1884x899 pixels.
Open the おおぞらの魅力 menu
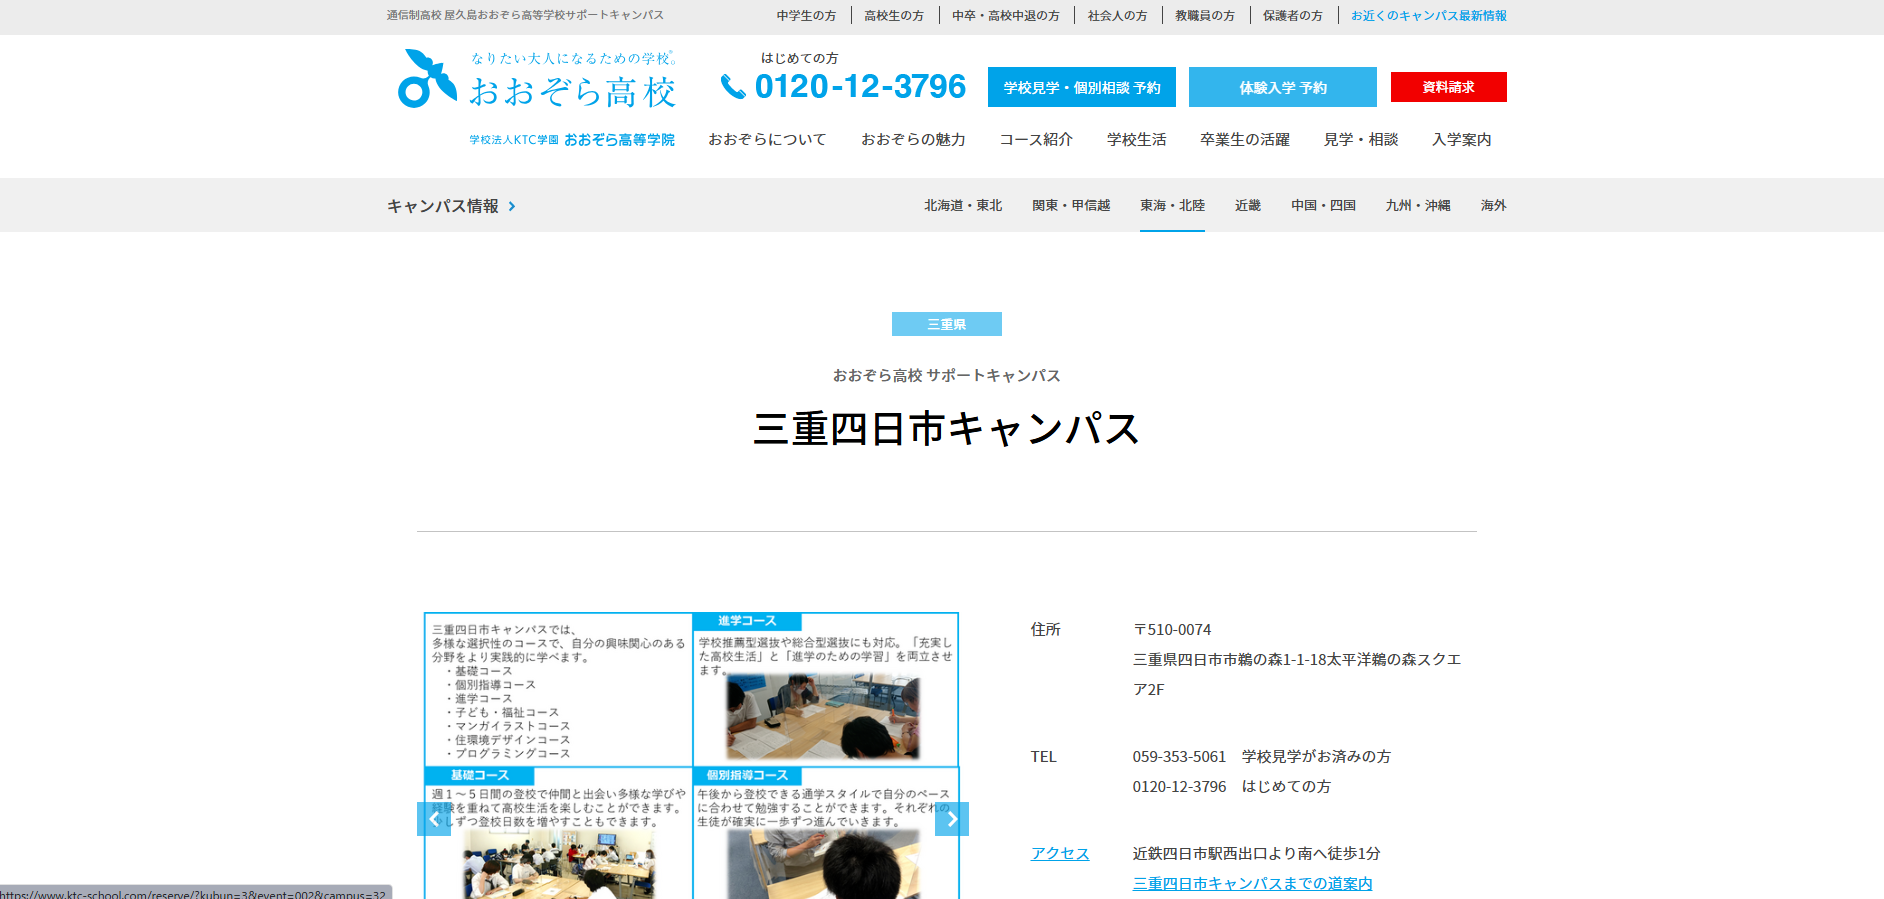point(913,139)
